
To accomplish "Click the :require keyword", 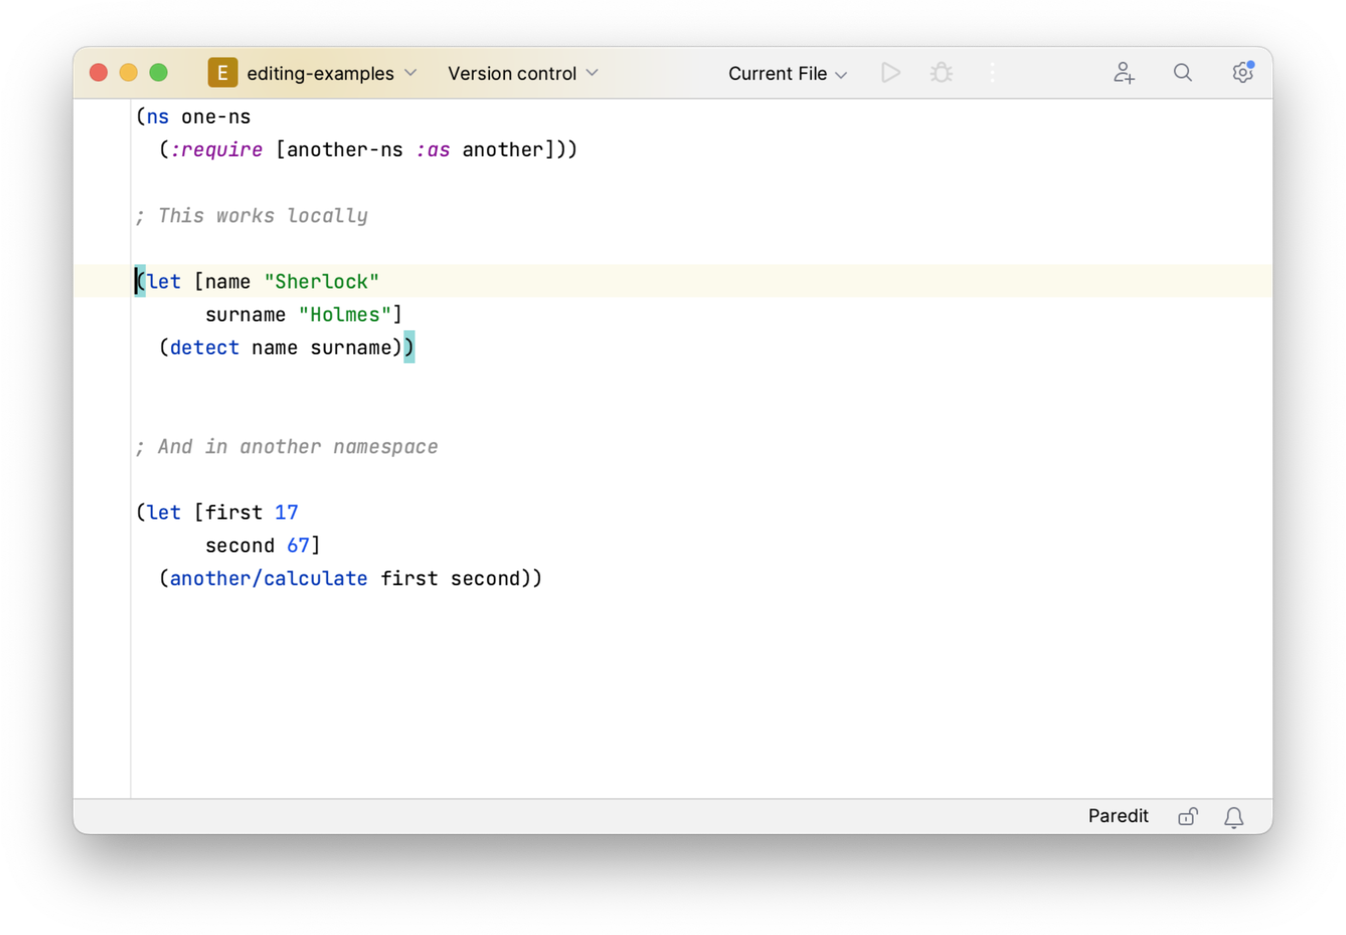I will click(216, 150).
